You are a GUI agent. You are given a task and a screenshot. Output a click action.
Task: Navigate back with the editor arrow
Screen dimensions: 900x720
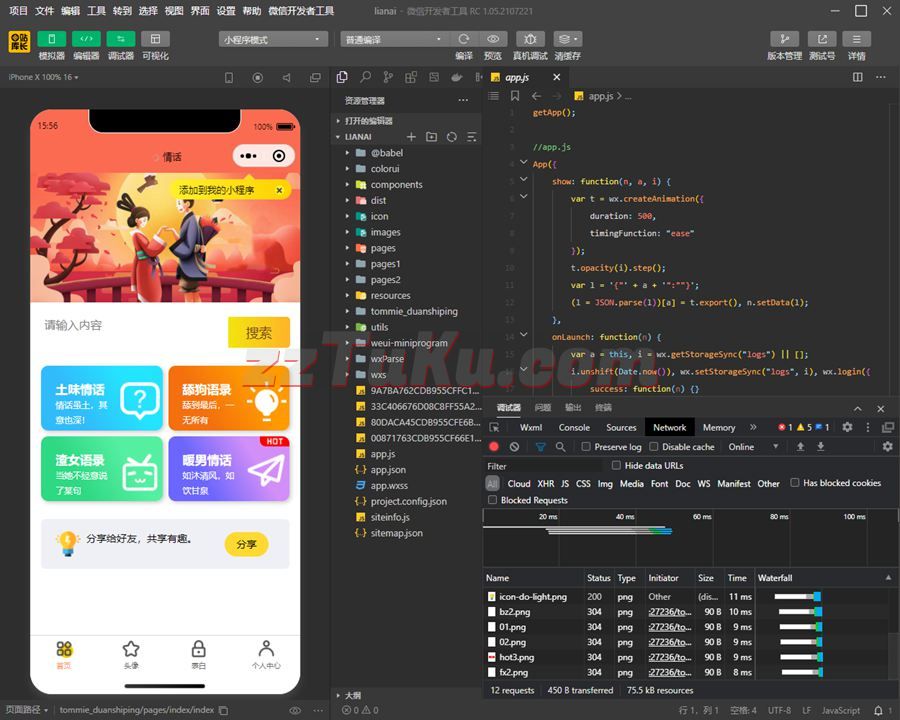coord(536,96)
